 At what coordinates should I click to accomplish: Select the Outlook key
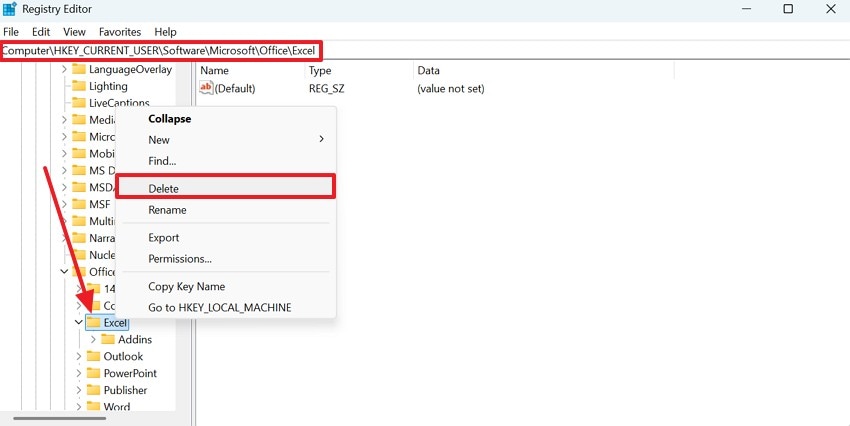point(123,356)
